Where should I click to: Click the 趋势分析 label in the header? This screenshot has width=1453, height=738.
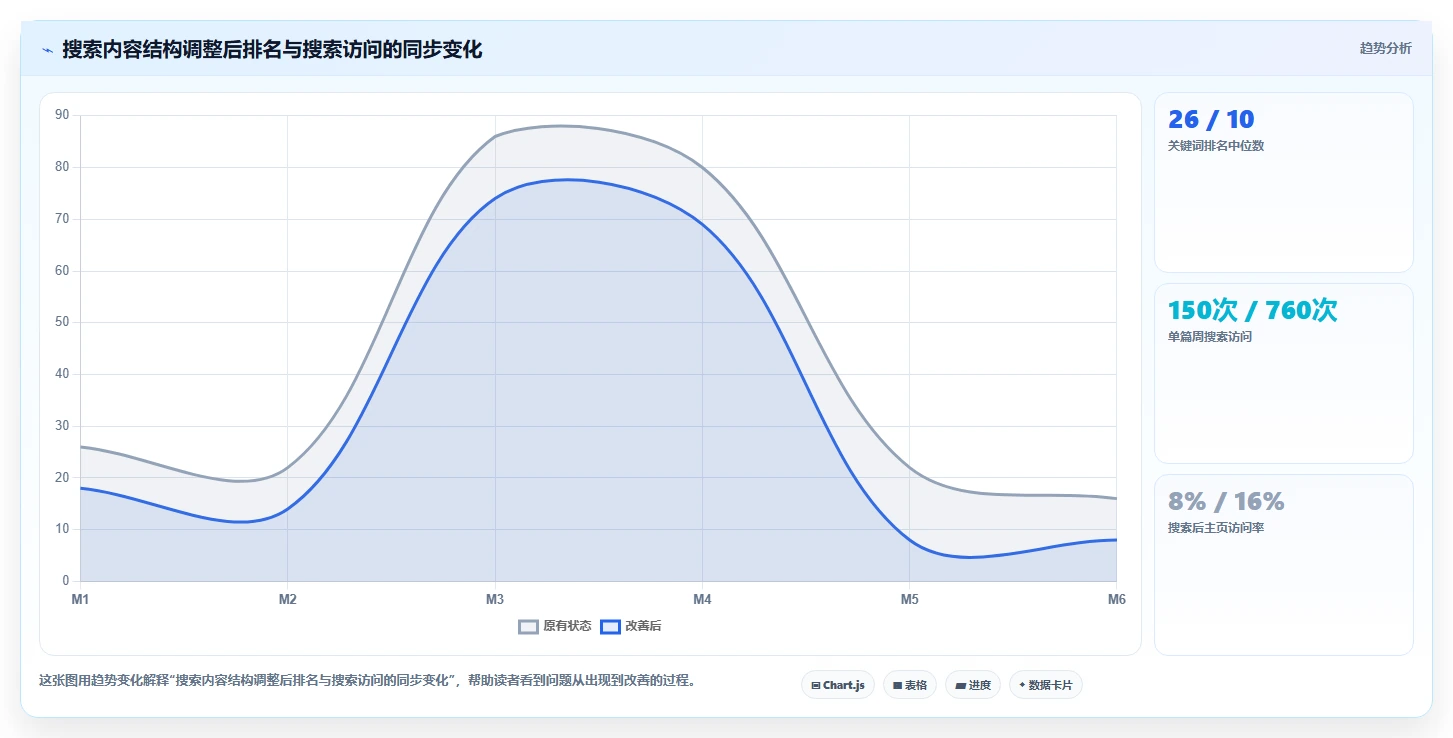pyautogui.click(x=1386, y=48)
